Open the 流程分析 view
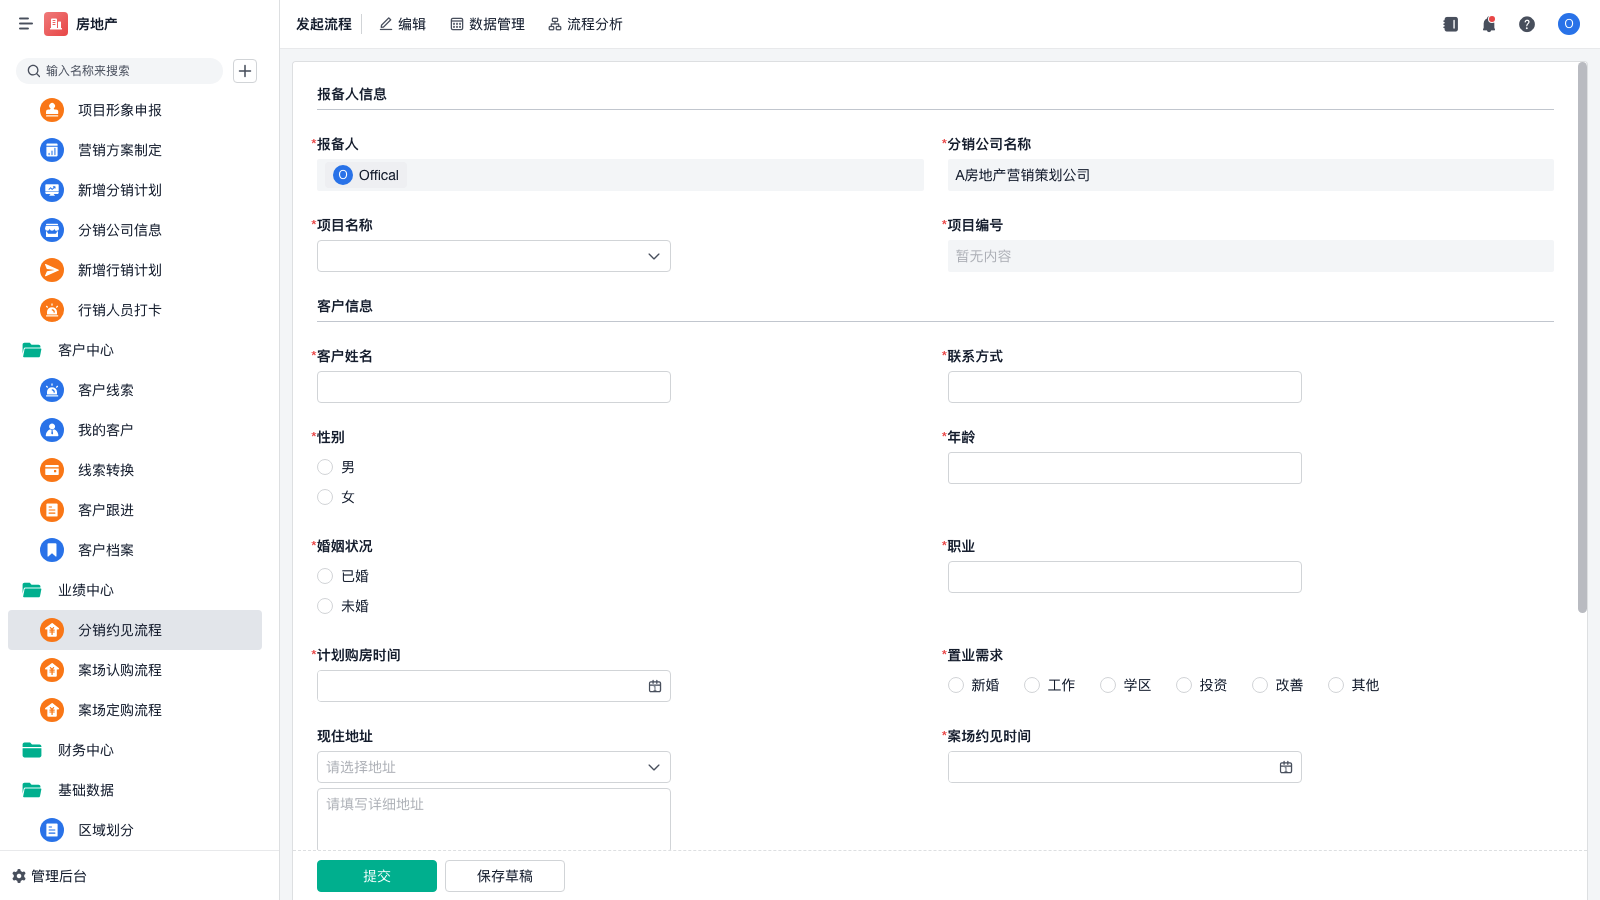 click(585, 24)
